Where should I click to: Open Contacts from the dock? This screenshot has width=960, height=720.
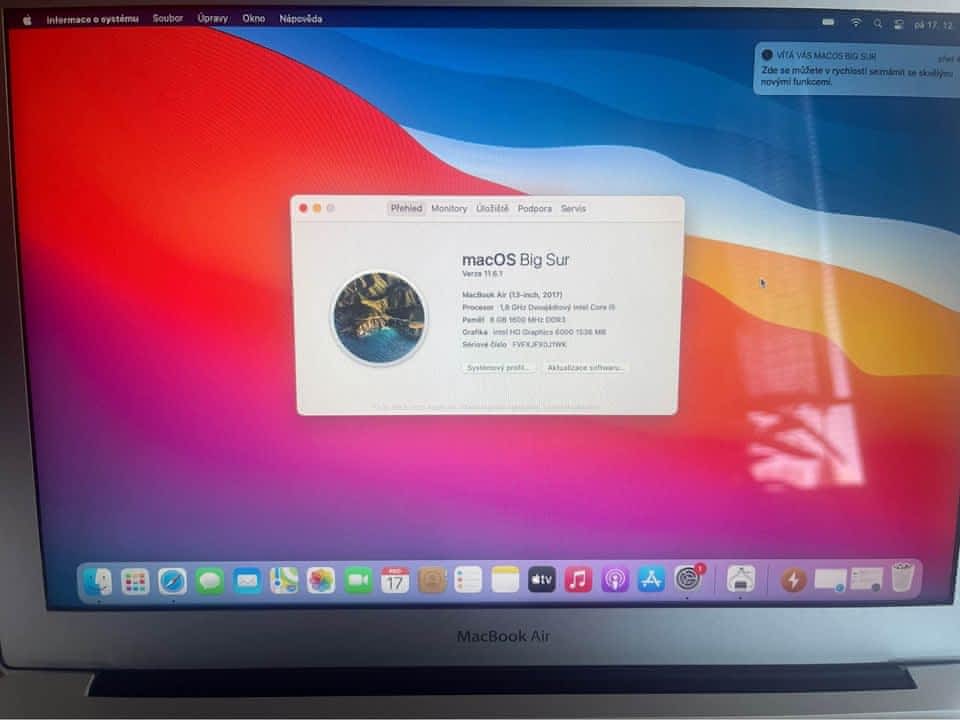click(432, 580)
